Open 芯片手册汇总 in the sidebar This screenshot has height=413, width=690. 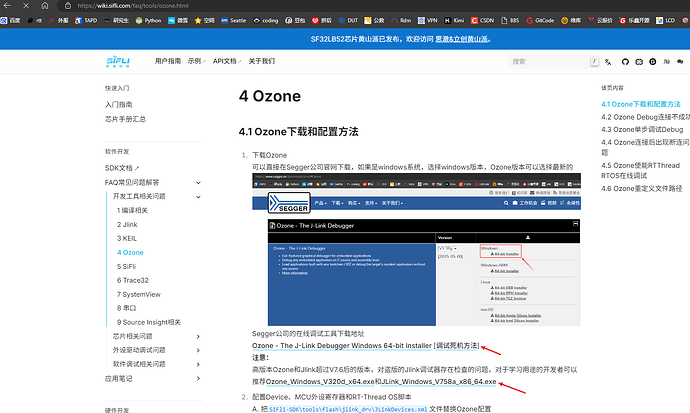125,119
